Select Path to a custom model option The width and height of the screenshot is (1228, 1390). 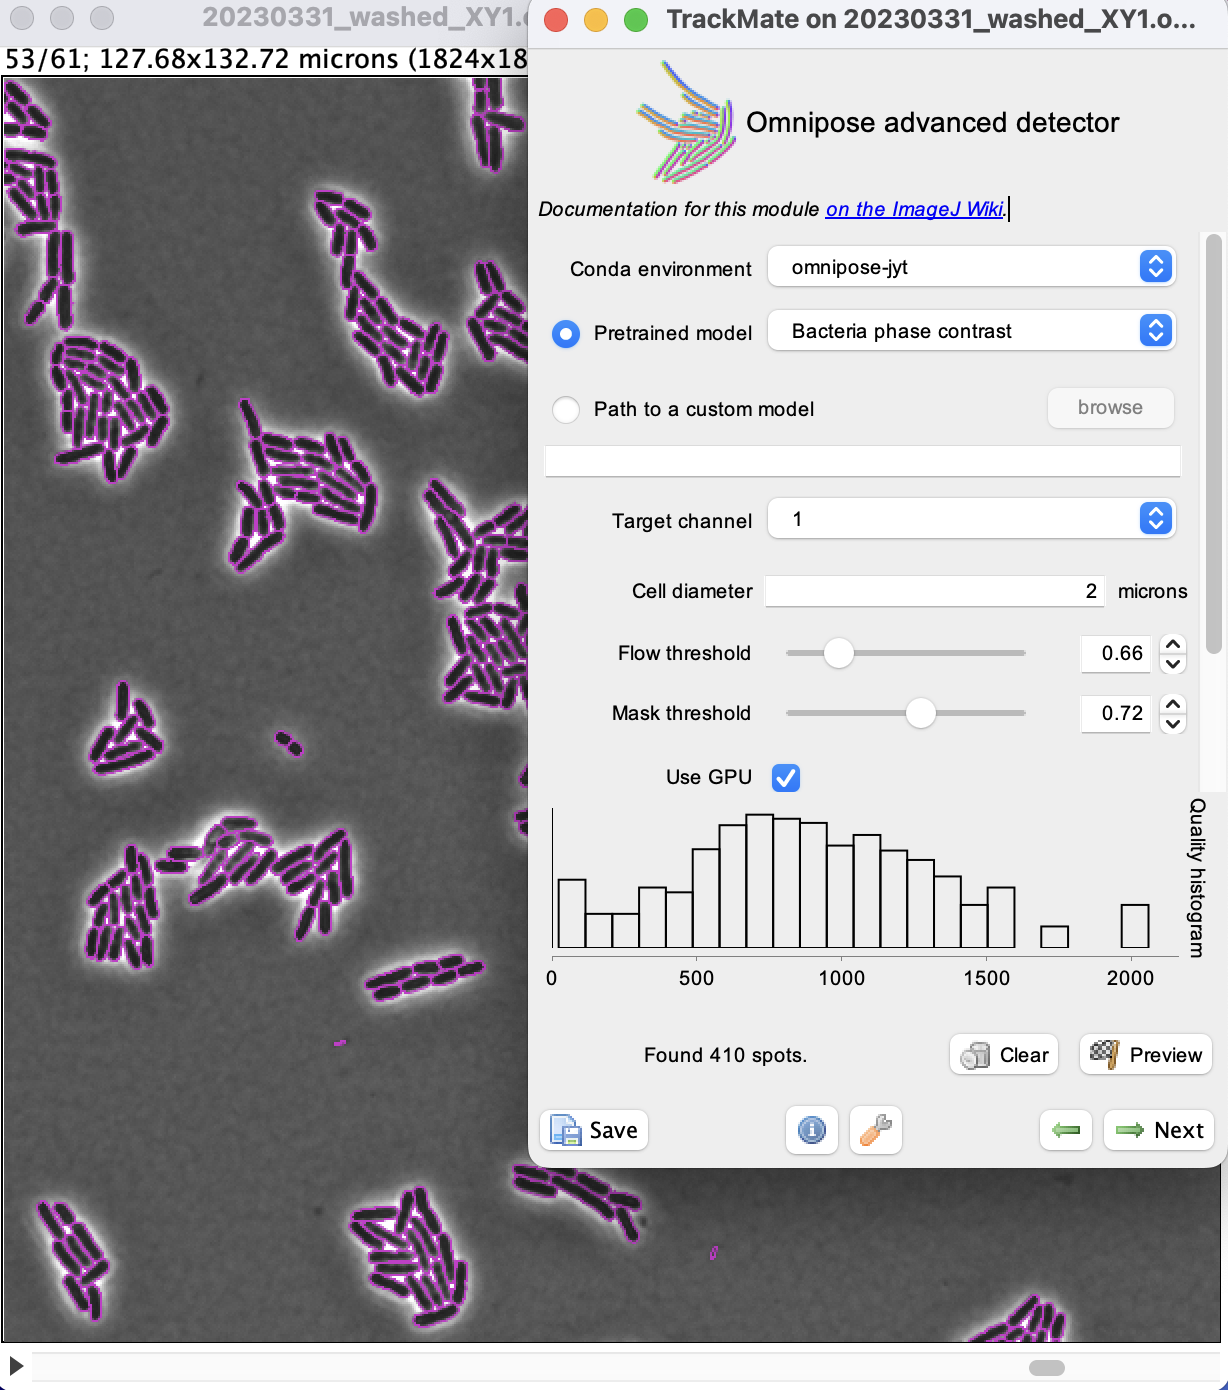pos(566,409)
